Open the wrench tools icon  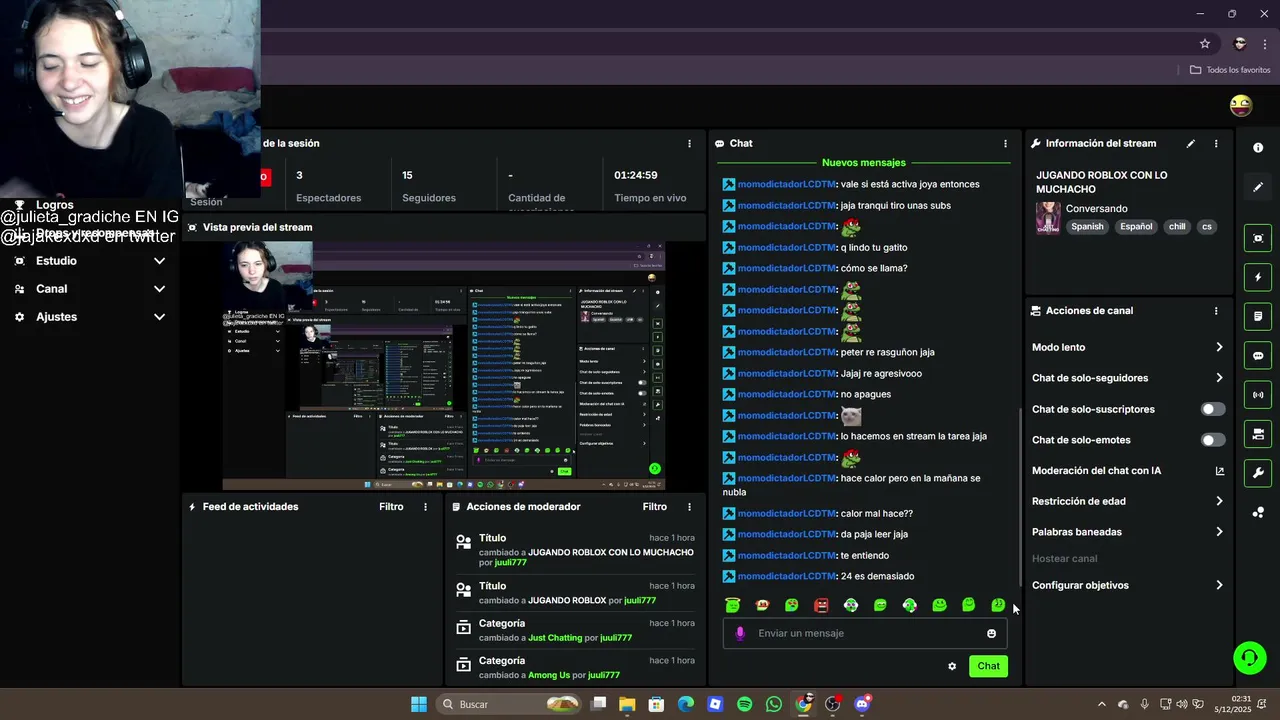[1258, 473]
